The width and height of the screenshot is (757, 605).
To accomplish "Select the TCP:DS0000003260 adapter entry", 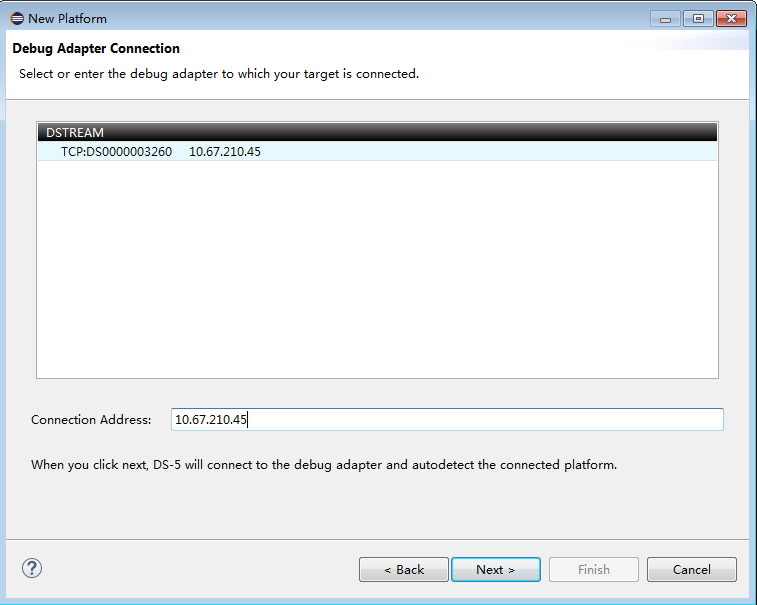I will pyautogui.click(x=116, y=152).
